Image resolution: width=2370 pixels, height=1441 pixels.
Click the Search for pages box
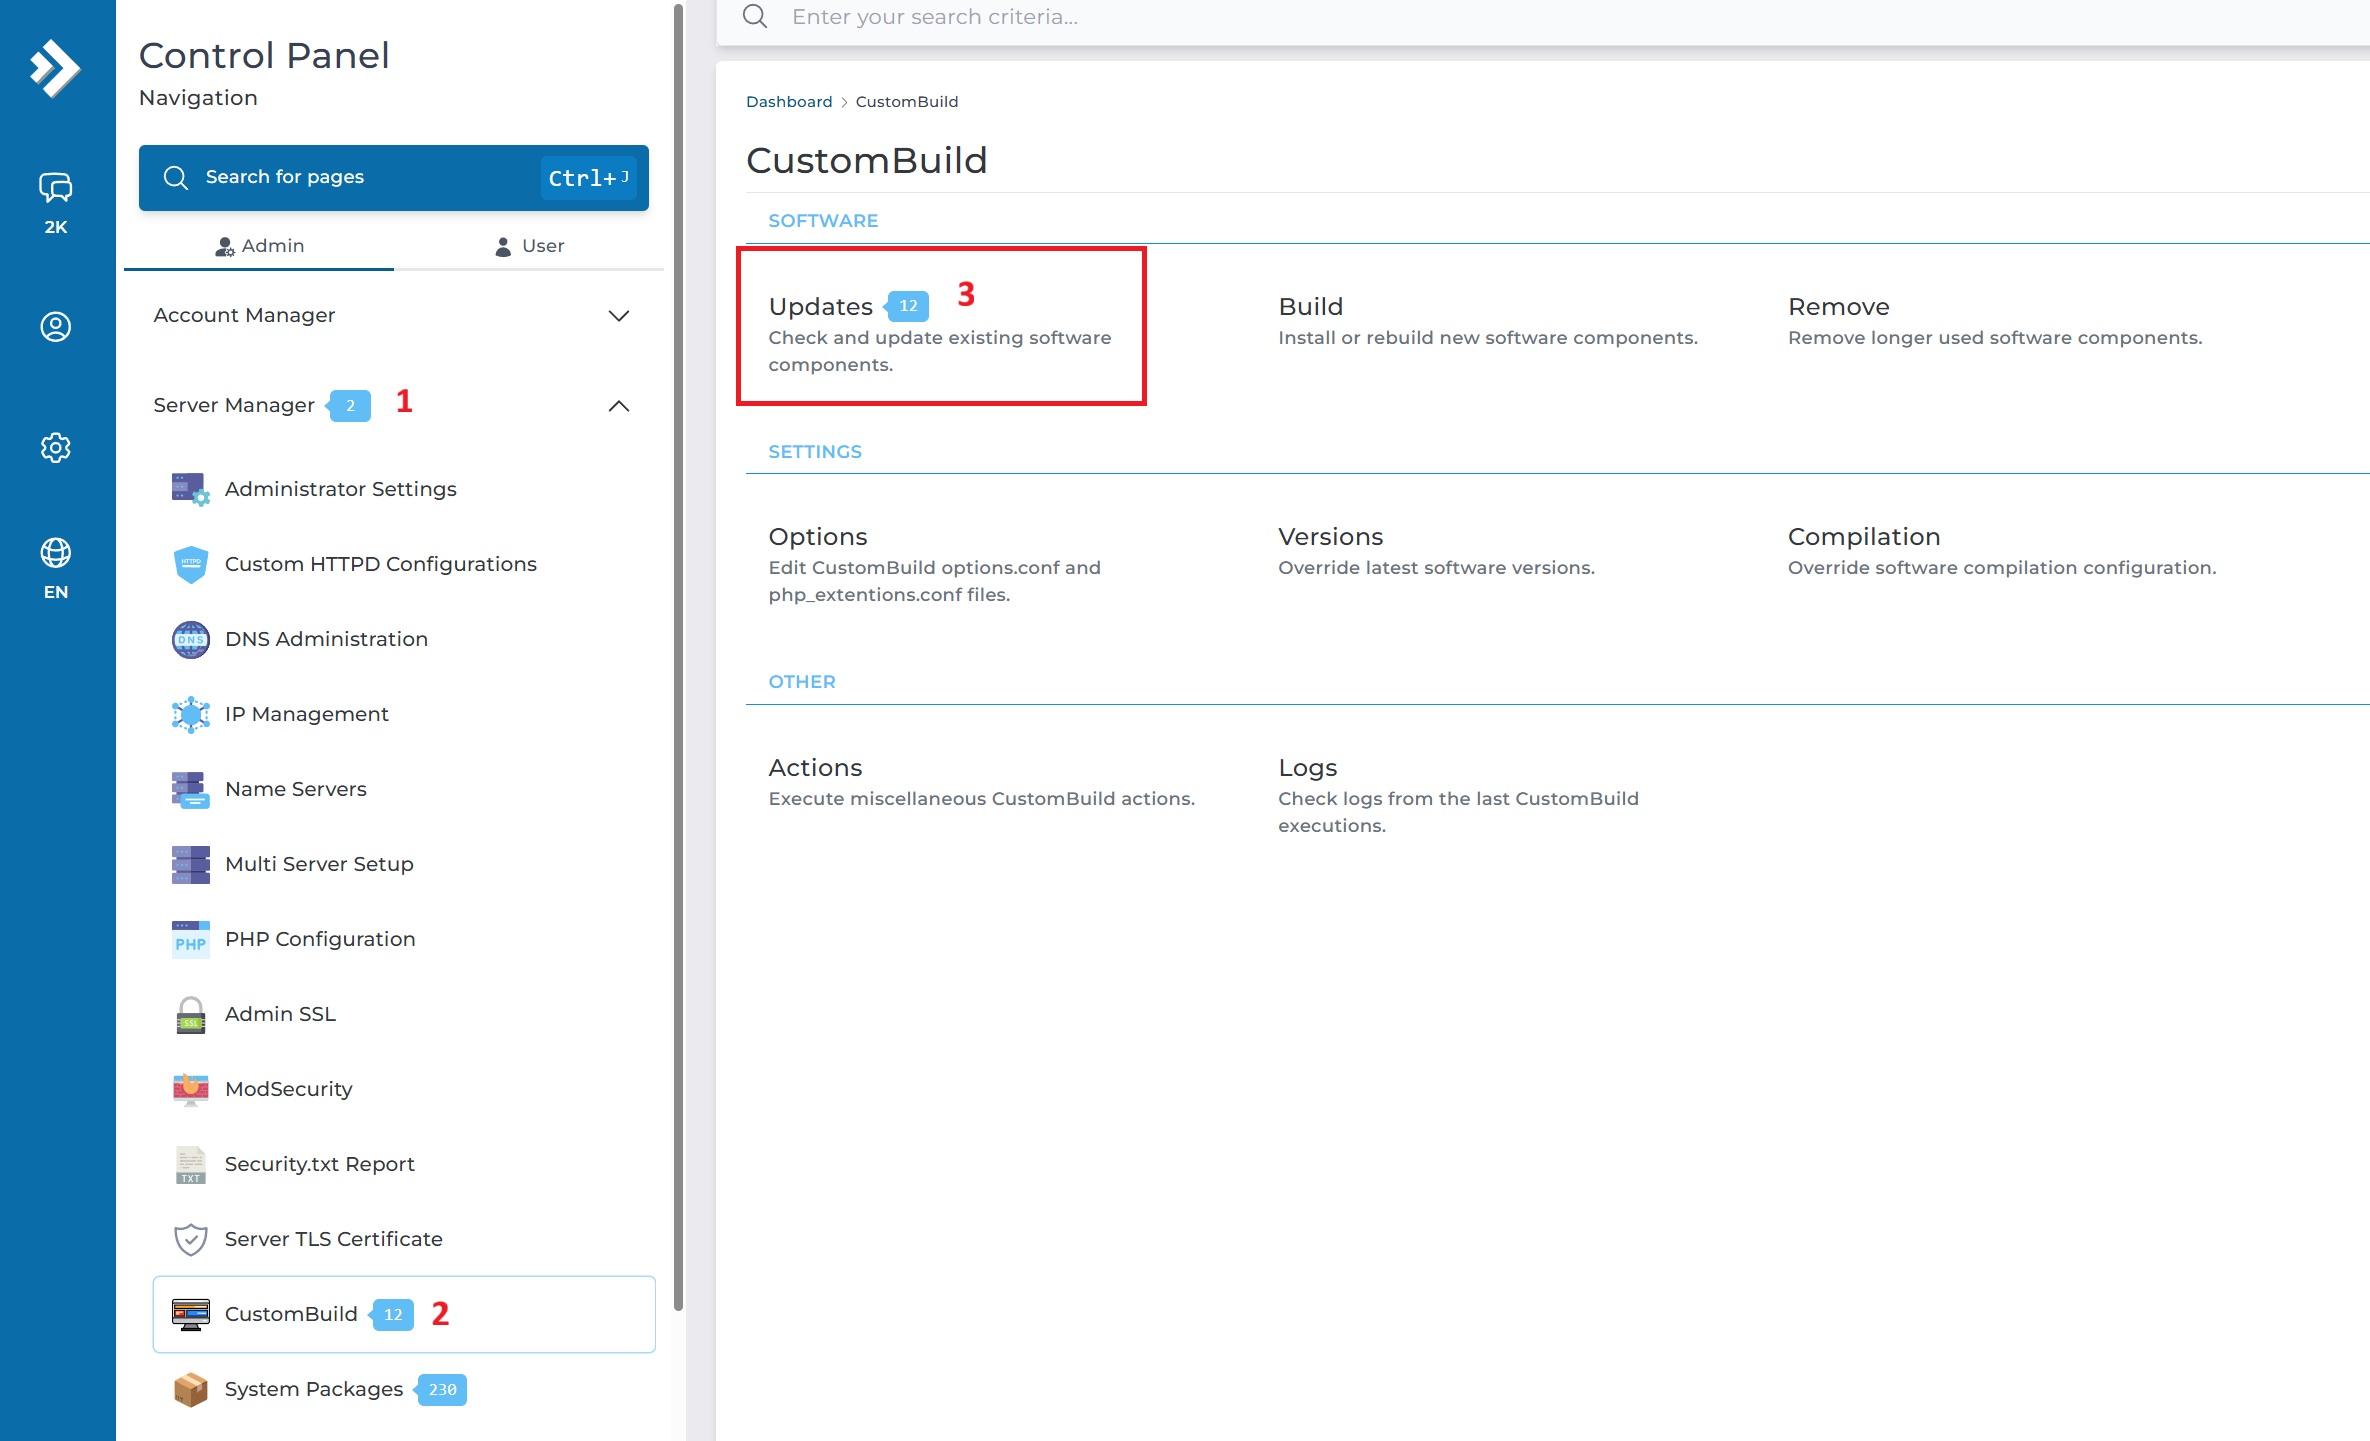coord(393,178)
